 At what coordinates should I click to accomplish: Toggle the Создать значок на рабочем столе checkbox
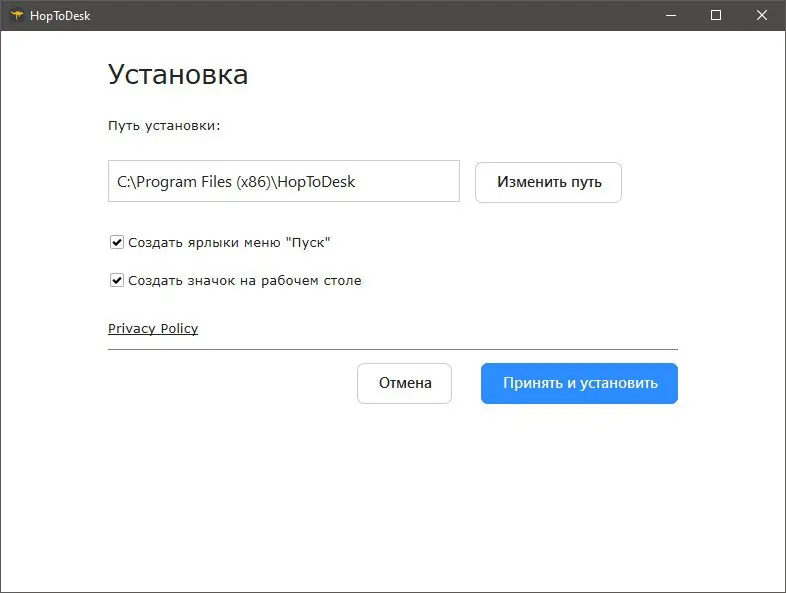pyautogui.click(x=117, y=281)
